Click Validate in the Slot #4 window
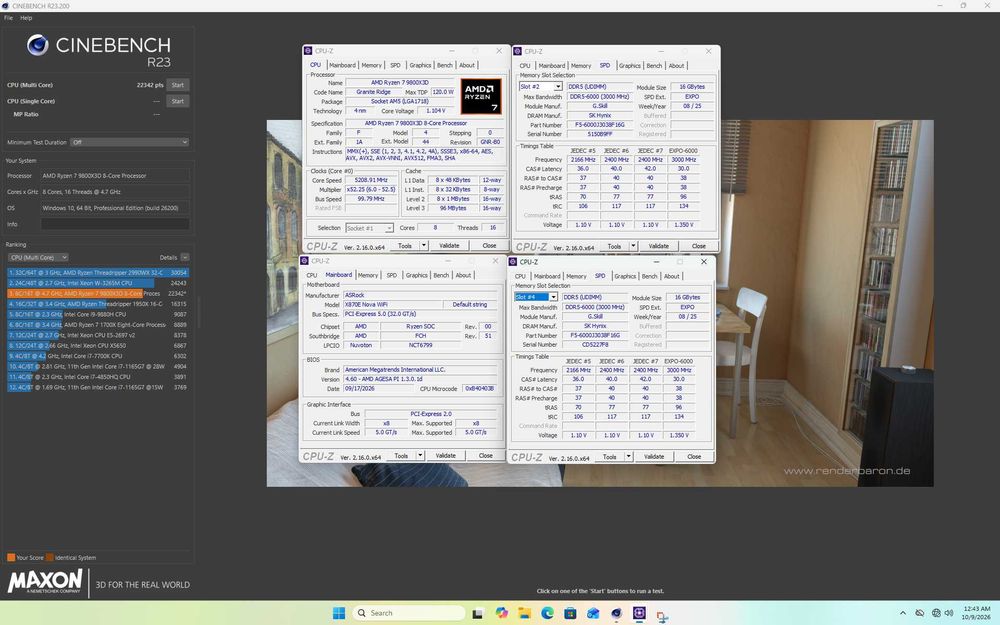This screenshot has height=625, width=1000. (654, 456)
